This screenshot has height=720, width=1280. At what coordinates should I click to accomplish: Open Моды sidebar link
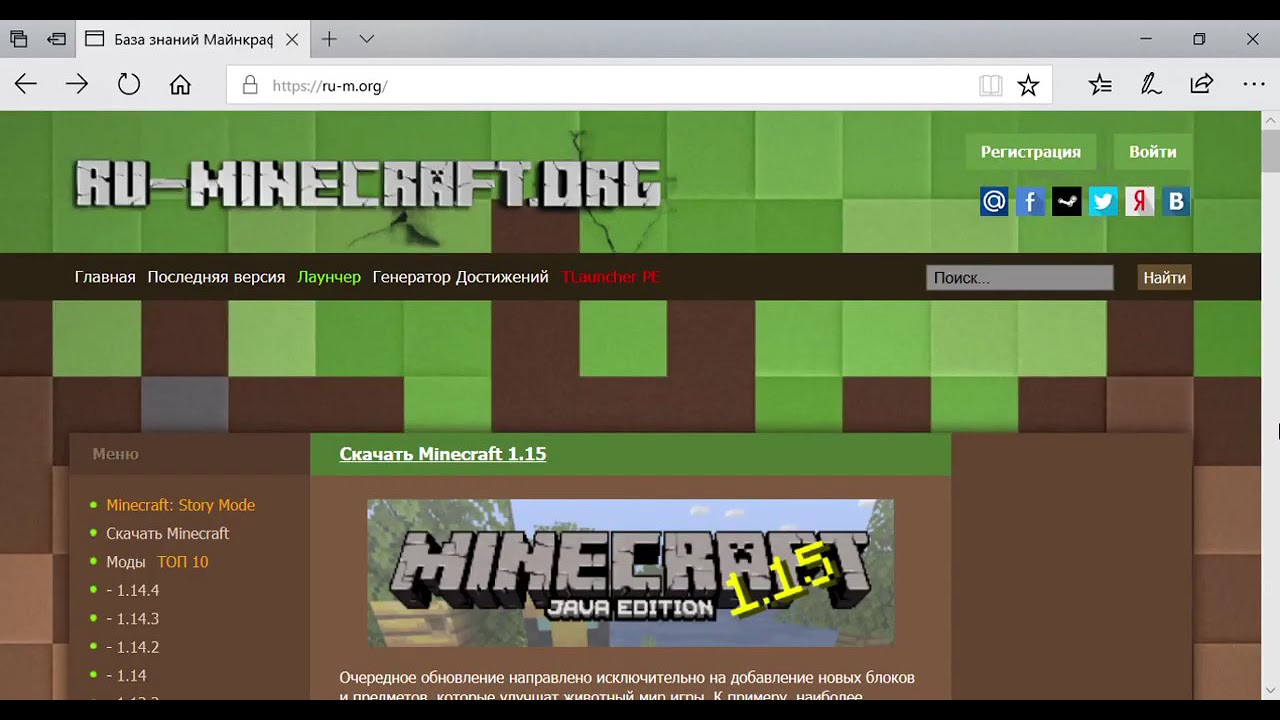click(126, 562)
